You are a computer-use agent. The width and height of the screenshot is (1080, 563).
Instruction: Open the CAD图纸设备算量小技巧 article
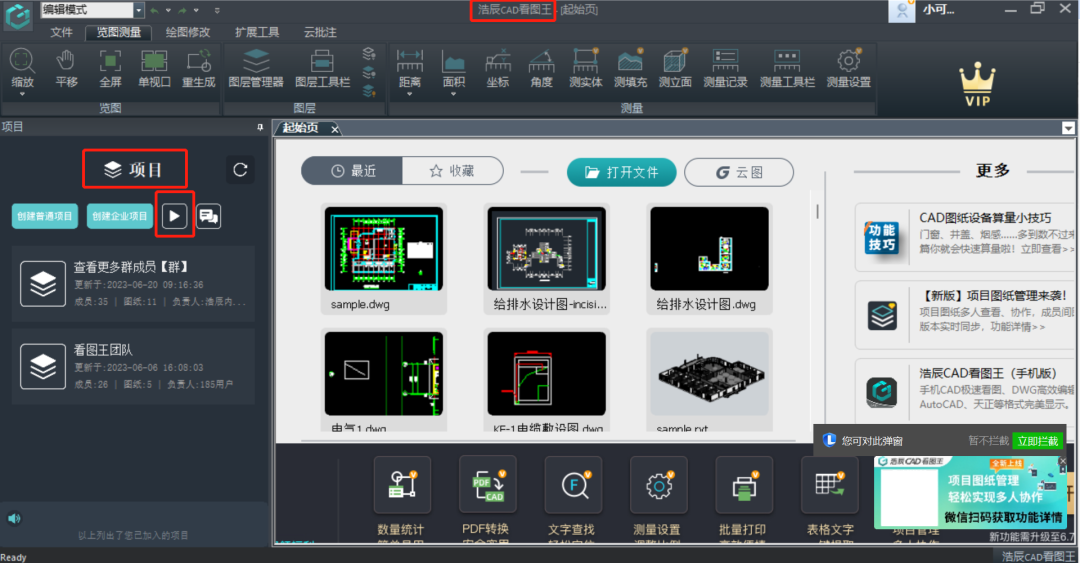[964, 237]
